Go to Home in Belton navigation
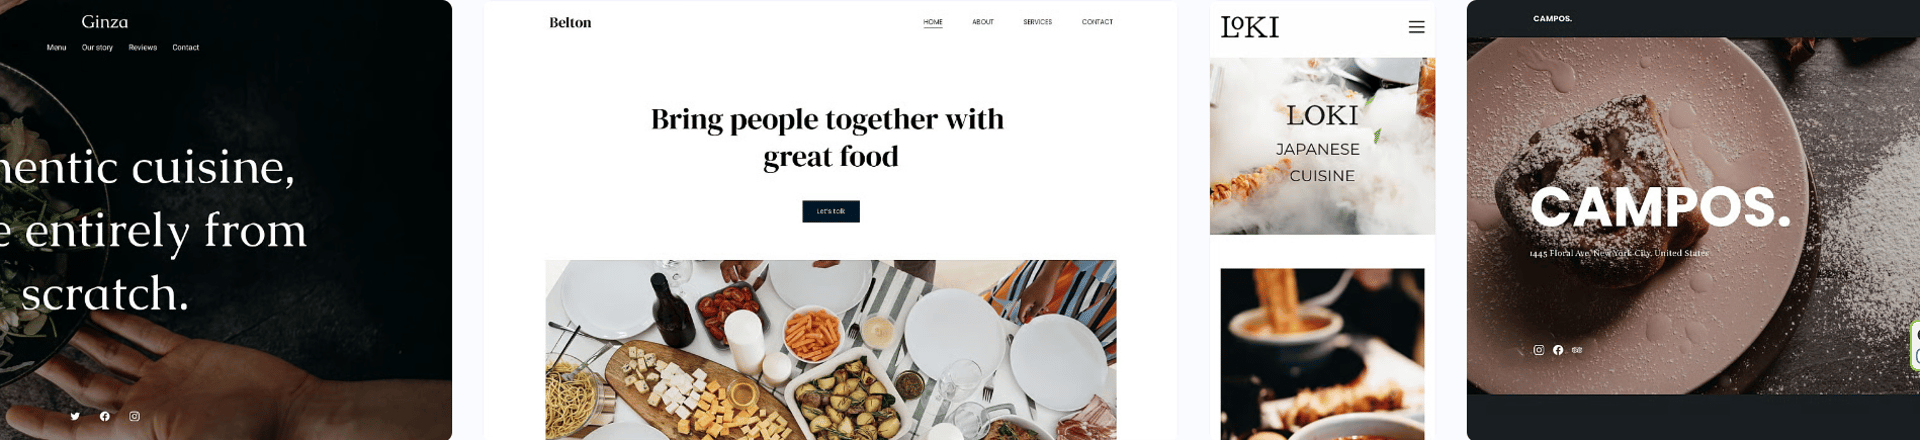This screenshot has height=440, width=1920. [x=933, y=22]
